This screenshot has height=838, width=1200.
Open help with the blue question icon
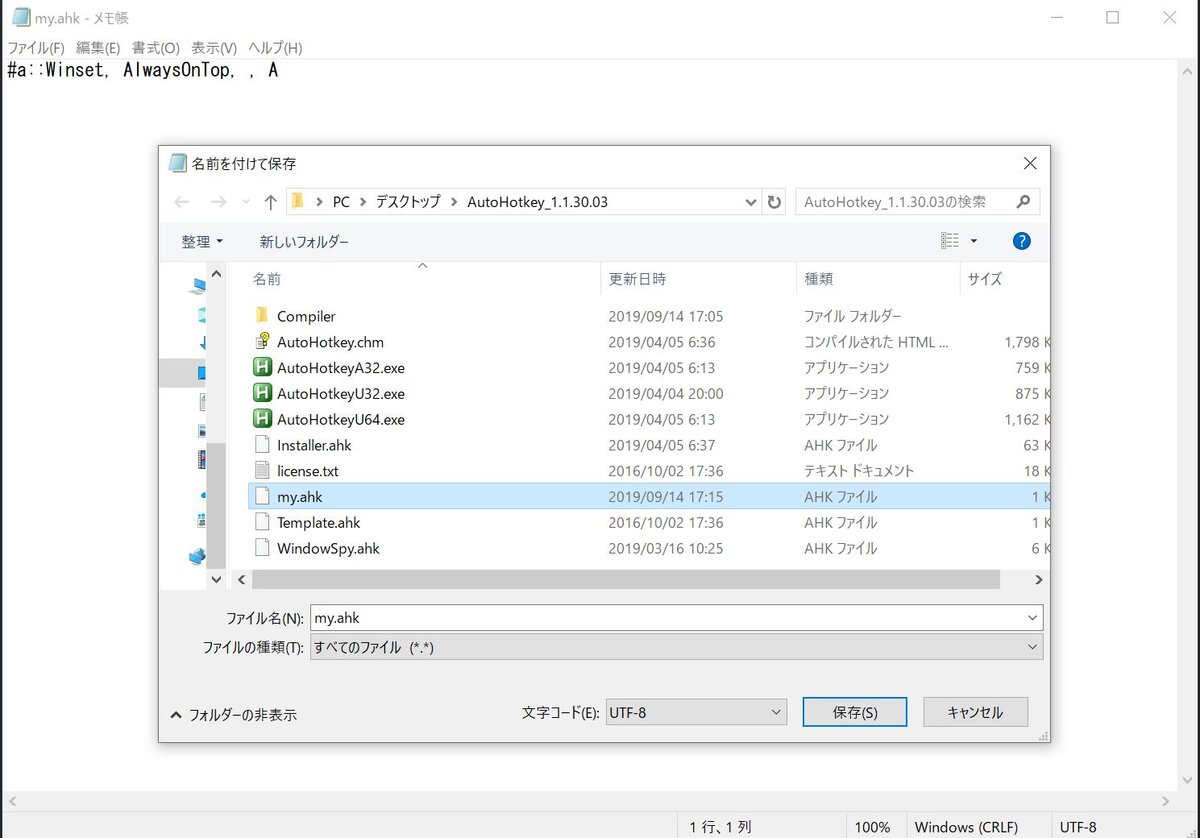coord(1021,241)
